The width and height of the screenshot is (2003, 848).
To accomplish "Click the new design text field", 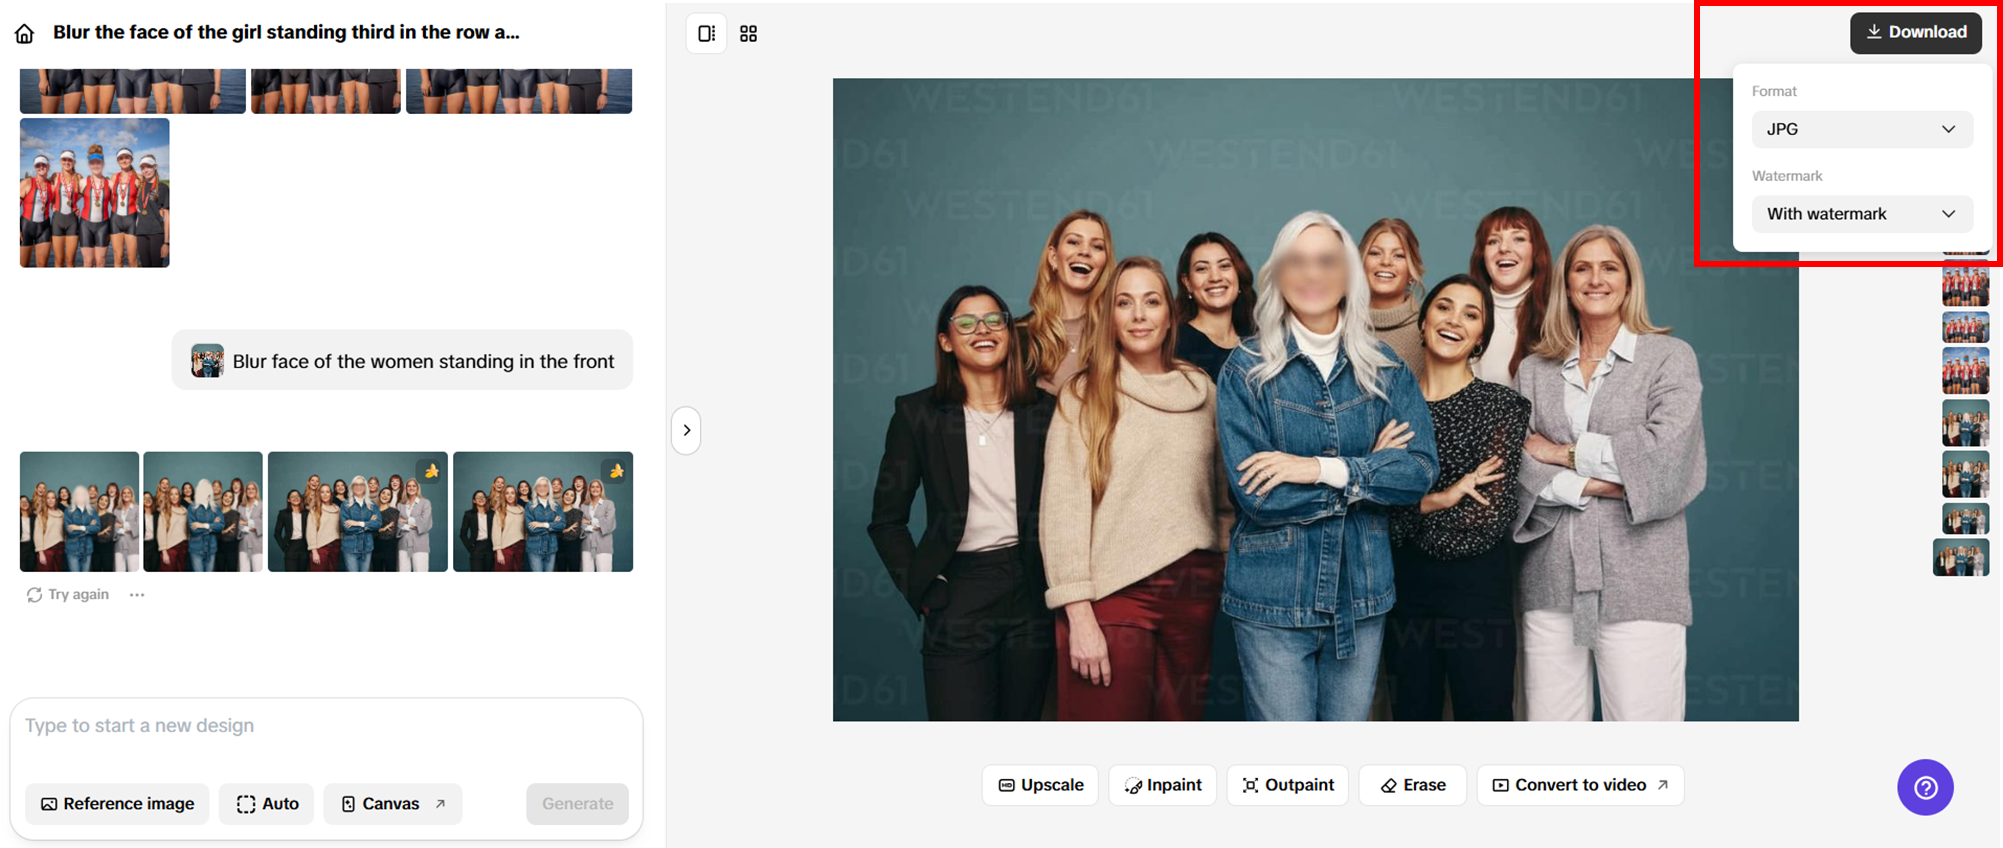I will coord(325,726).
